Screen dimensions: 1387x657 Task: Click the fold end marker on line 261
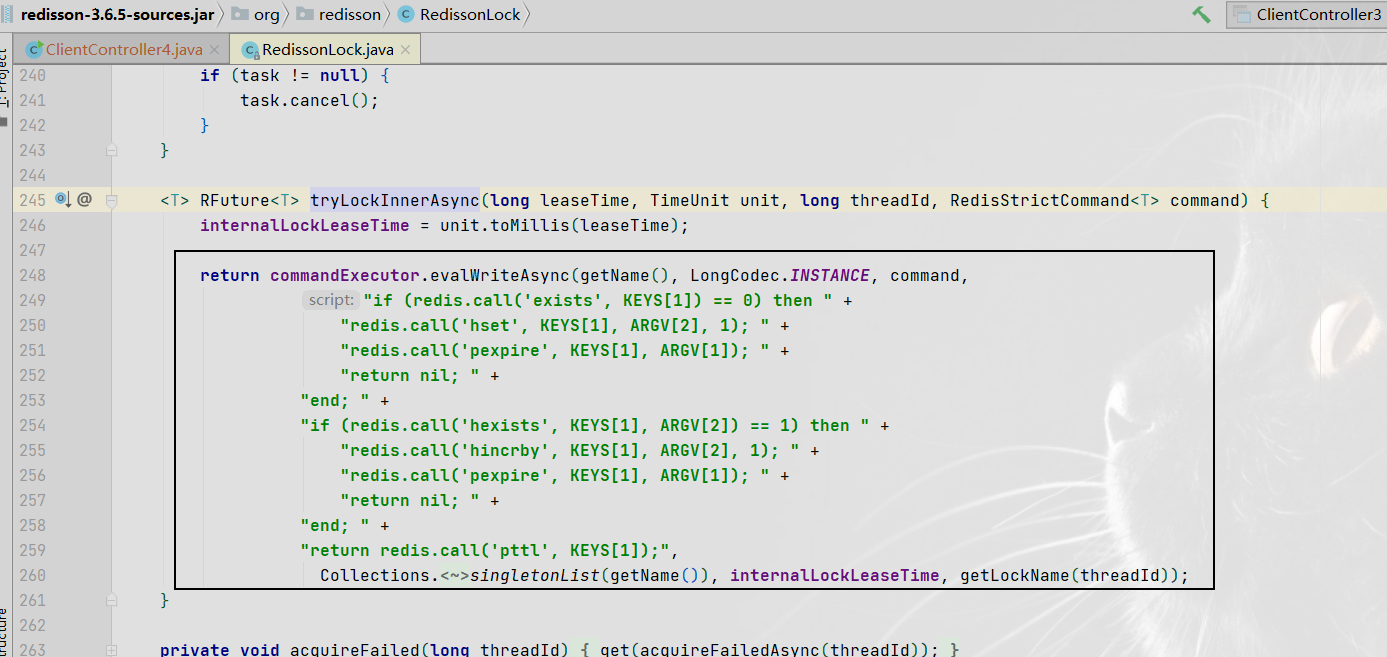112,600
